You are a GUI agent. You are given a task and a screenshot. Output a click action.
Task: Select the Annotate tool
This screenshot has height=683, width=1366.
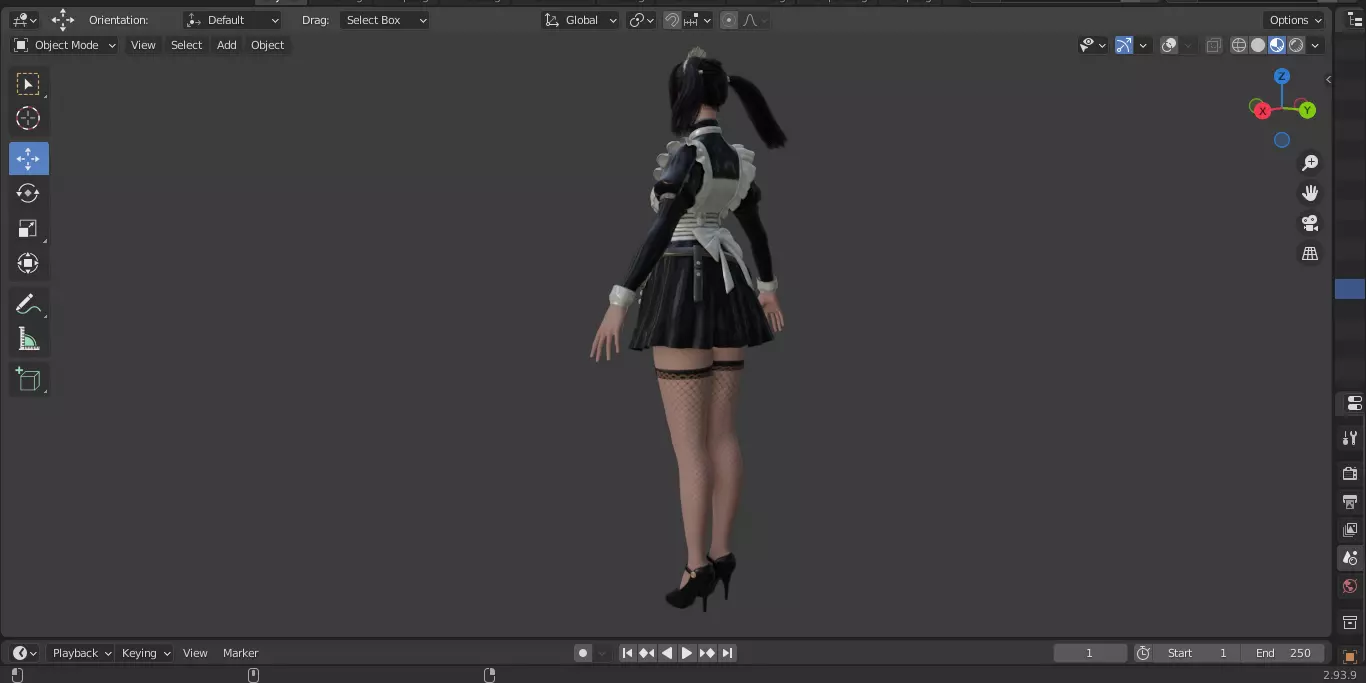tap(28, 305)
